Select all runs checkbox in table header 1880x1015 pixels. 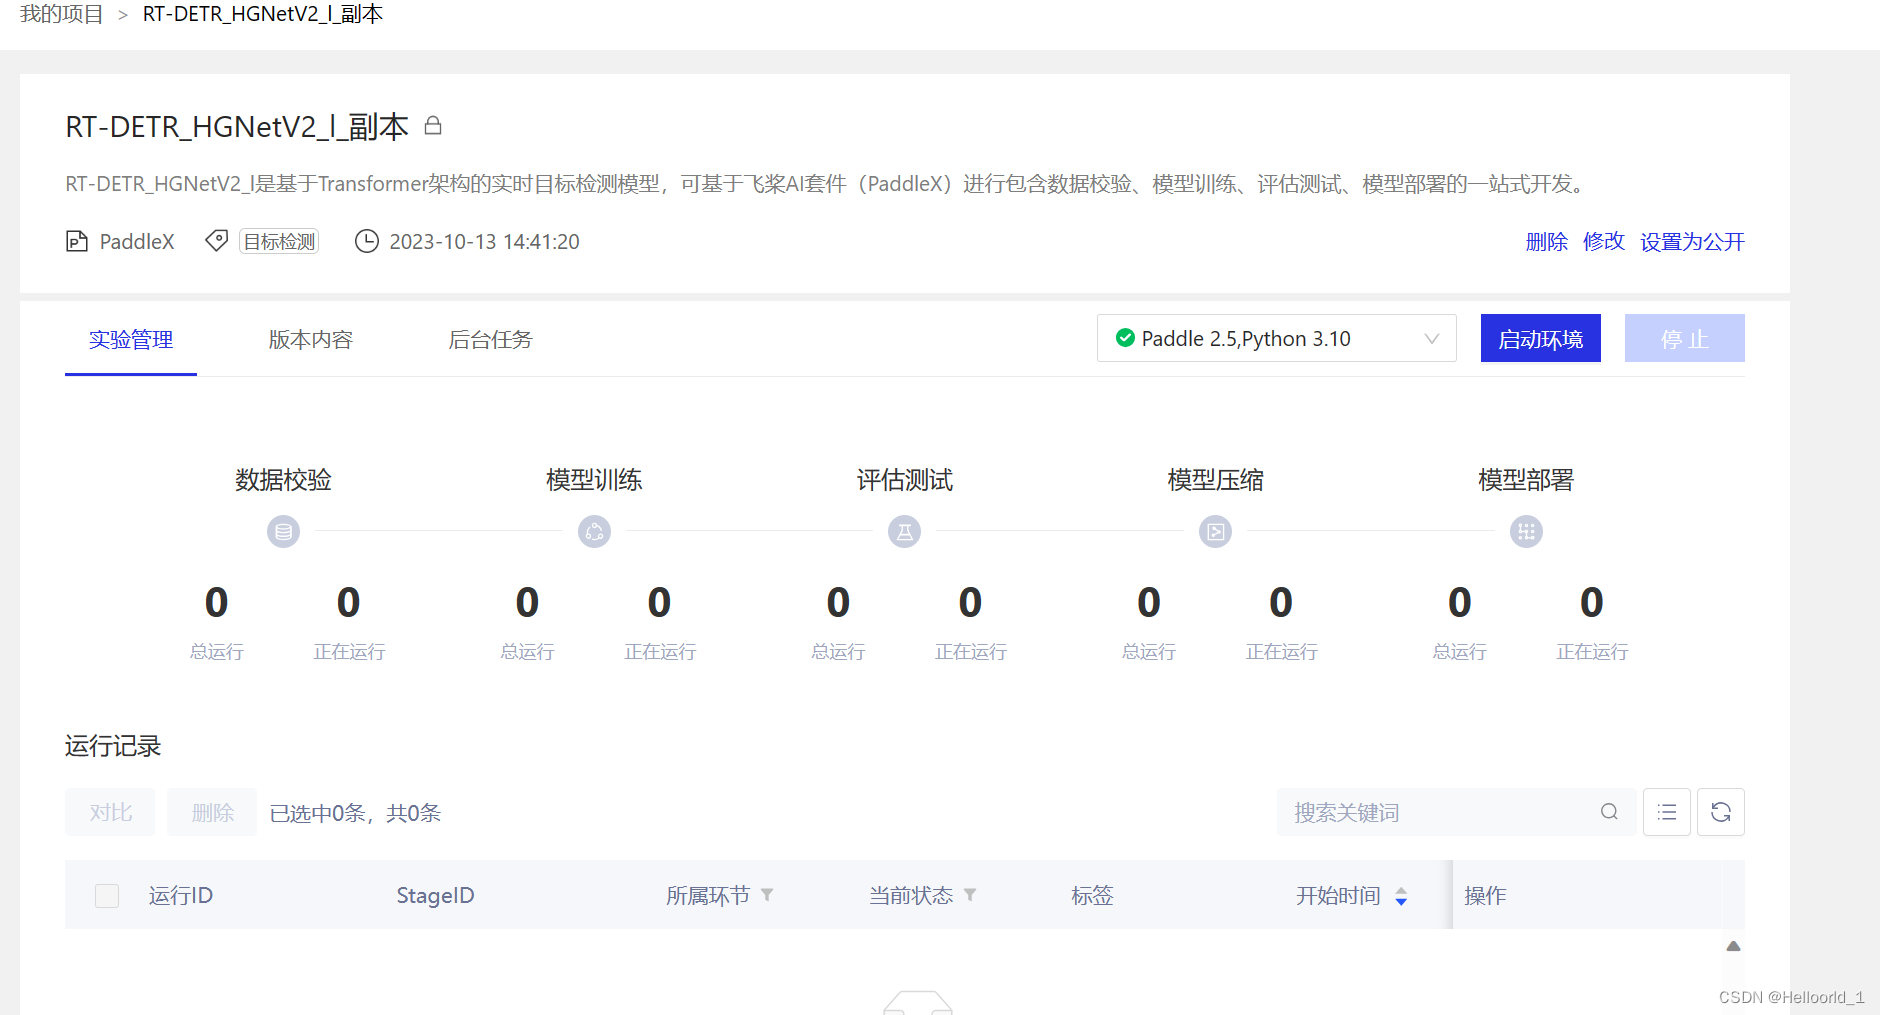[x=107, y=895]
